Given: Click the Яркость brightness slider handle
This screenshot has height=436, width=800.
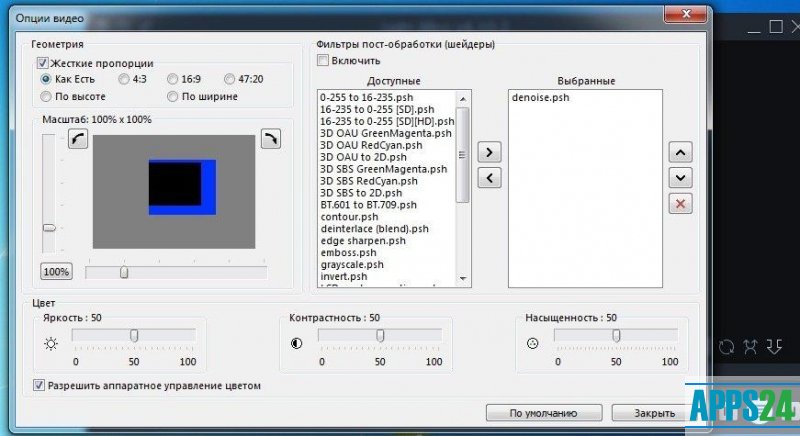Looking at the screenshot, I should point(133,336).
